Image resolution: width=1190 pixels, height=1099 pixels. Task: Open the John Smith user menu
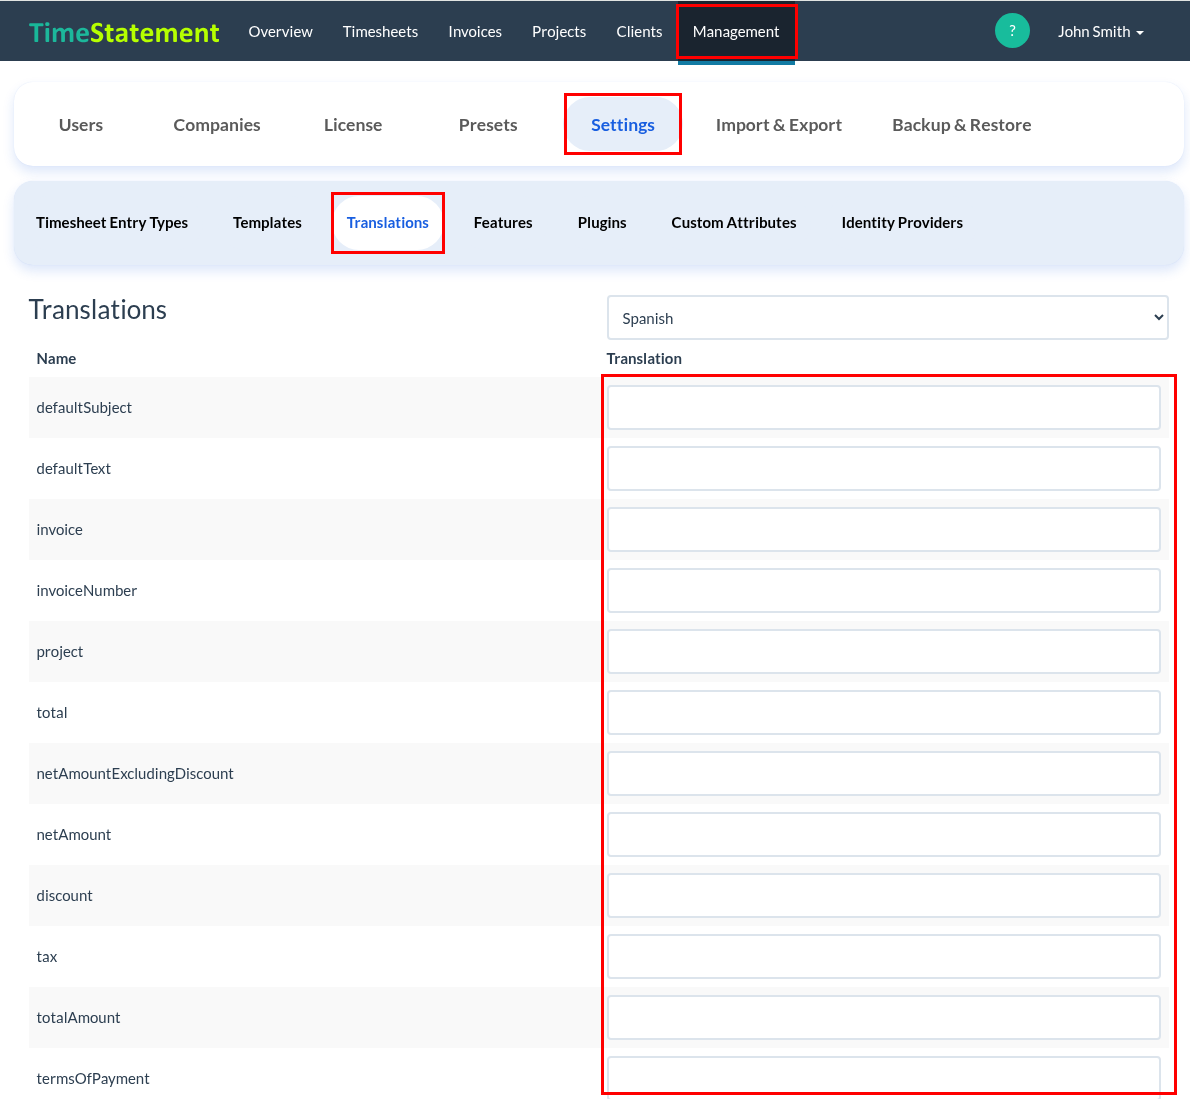(1100, 32)
